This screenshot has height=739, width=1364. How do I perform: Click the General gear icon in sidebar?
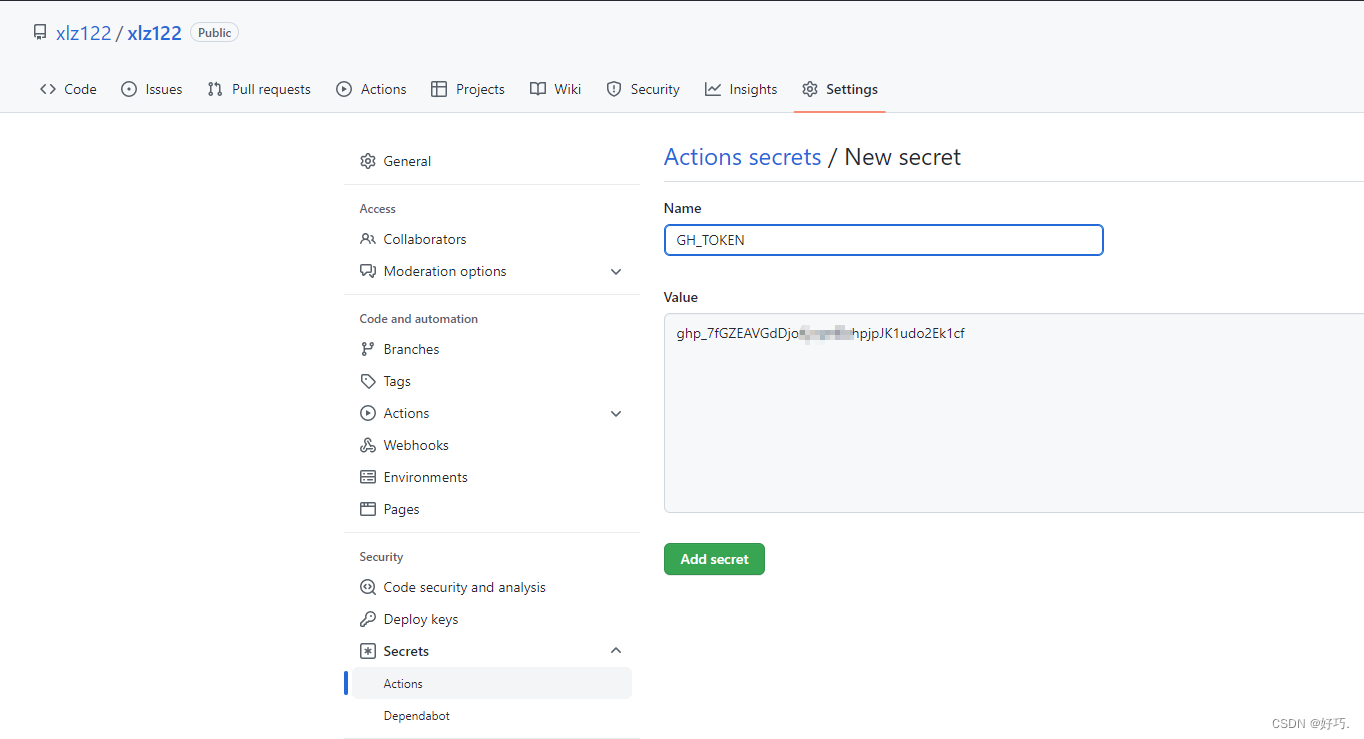[x=368, y=161]
